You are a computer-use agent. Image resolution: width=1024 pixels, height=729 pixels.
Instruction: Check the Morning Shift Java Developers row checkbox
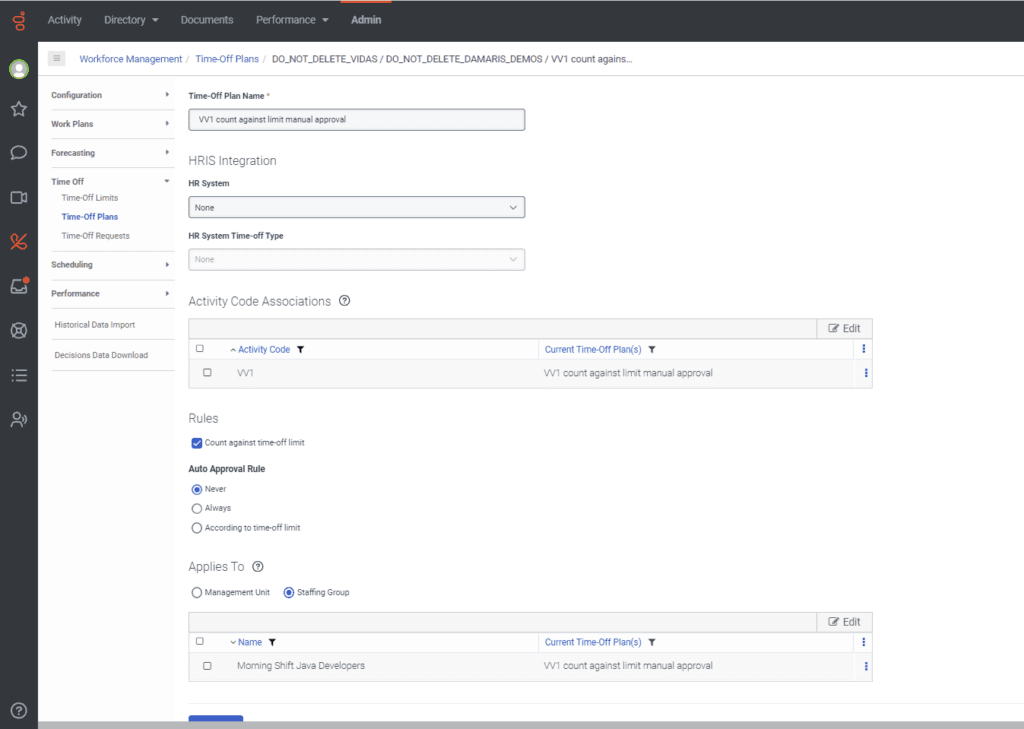207,666
